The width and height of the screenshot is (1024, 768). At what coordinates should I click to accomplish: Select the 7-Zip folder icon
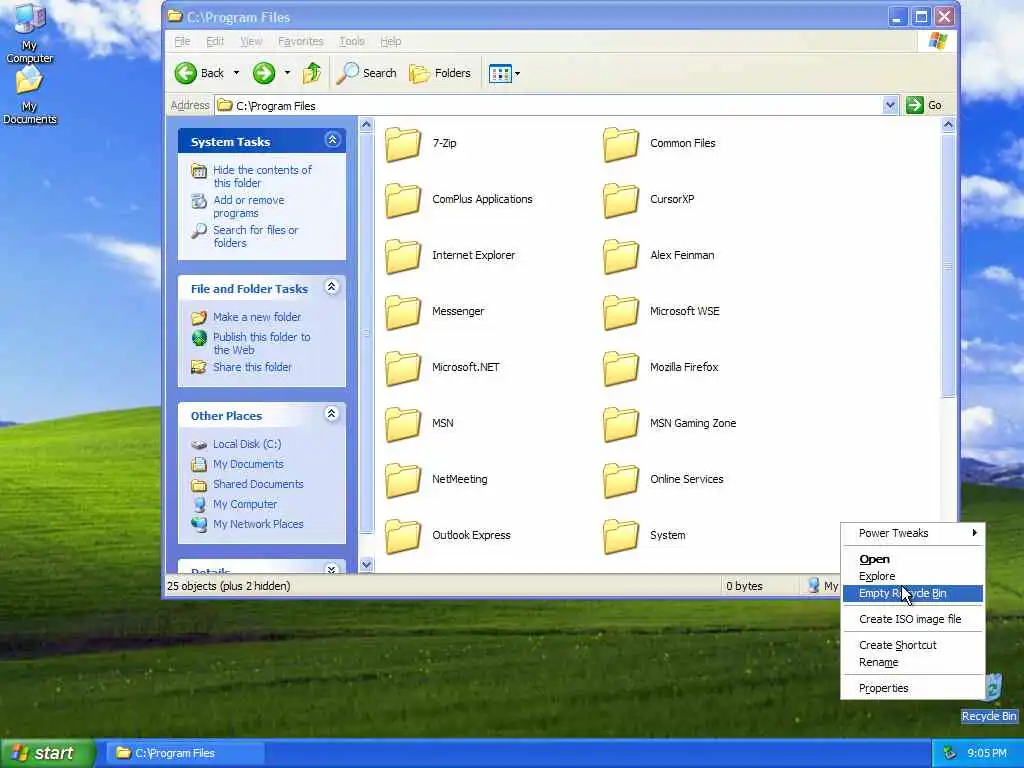[403, 144]
